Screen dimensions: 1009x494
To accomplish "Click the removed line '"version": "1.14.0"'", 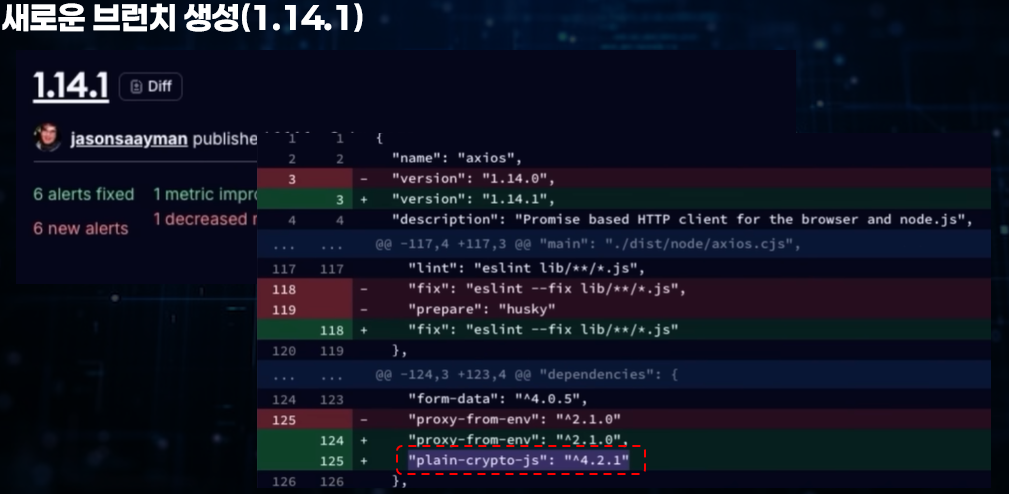I will [x=624, y=179].
